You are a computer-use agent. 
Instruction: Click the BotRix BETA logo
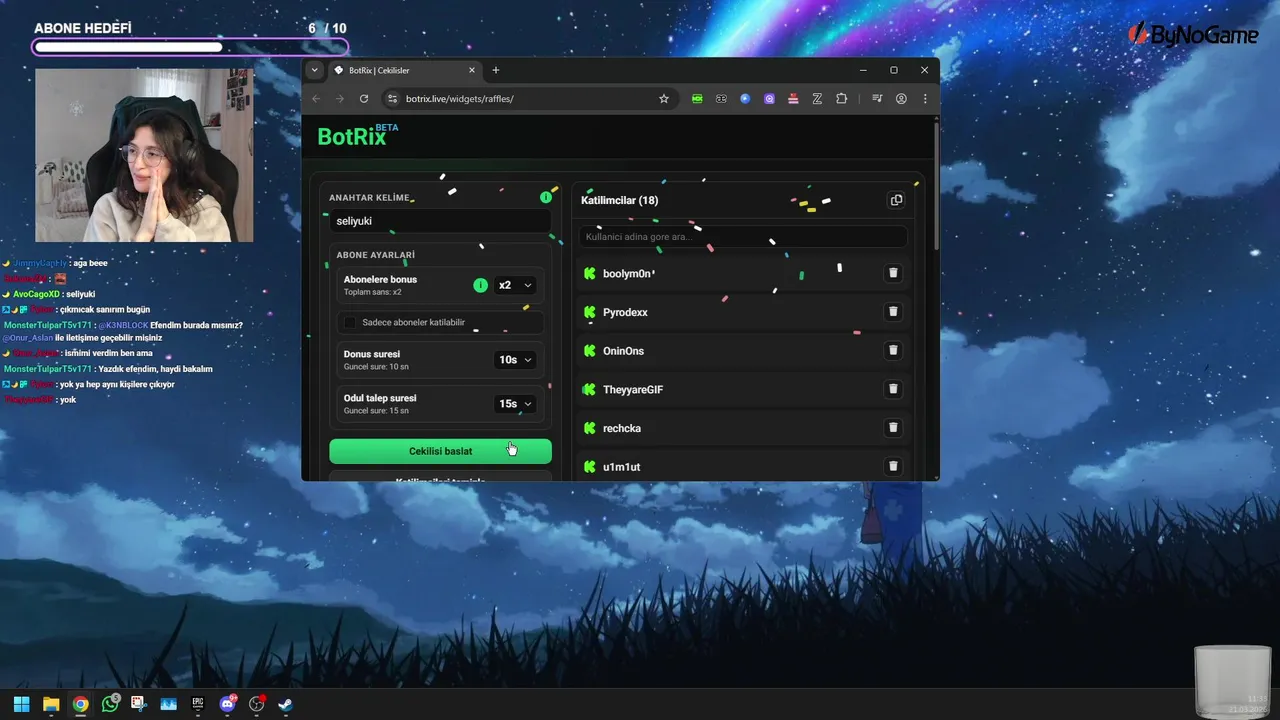point(357,136)
